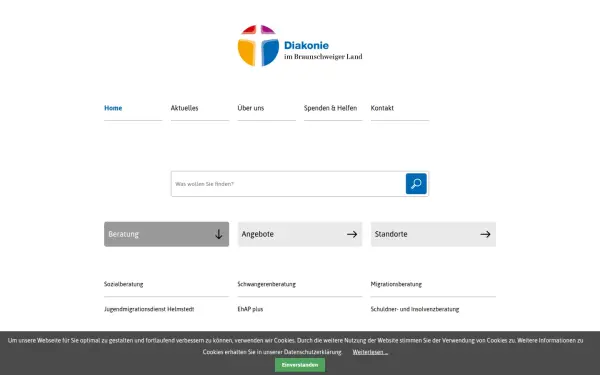Open Jugendmigrationsdienst Helmstedt
This screenshot has height=375, width=600.
click(149, 309)
